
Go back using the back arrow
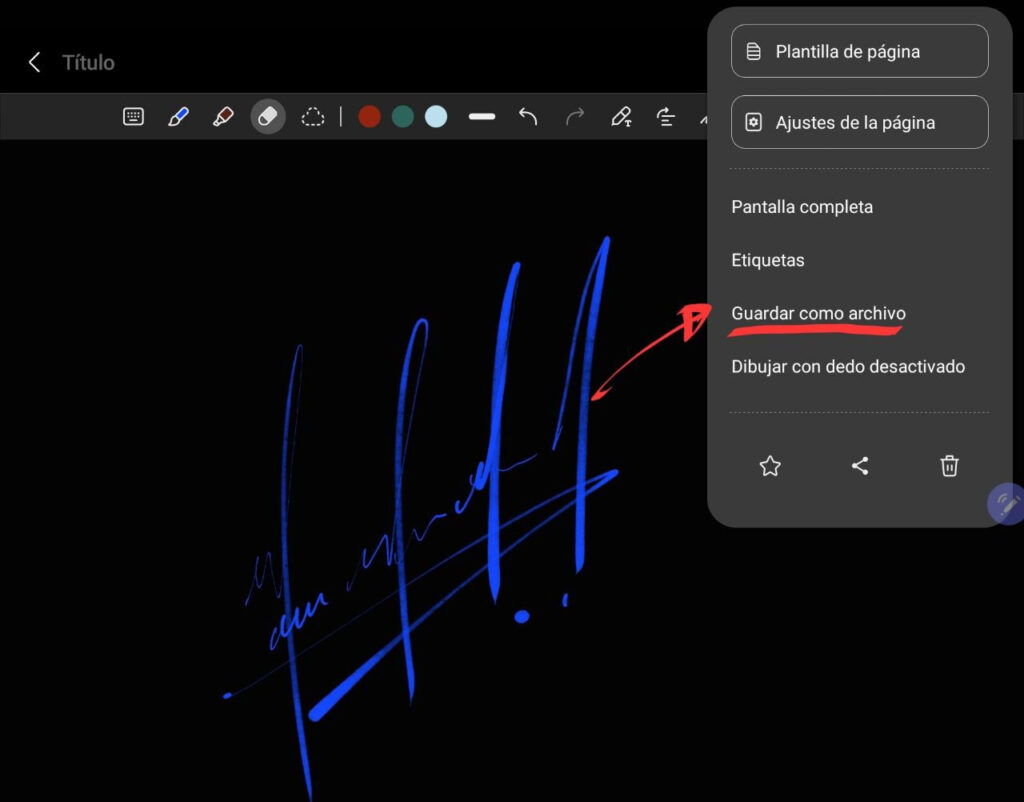pos(34,62)
